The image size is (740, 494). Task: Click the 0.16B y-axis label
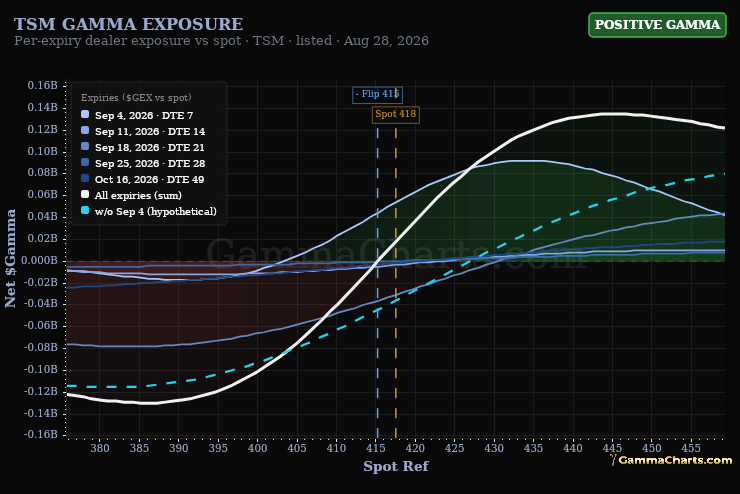(x=42, y=85)
